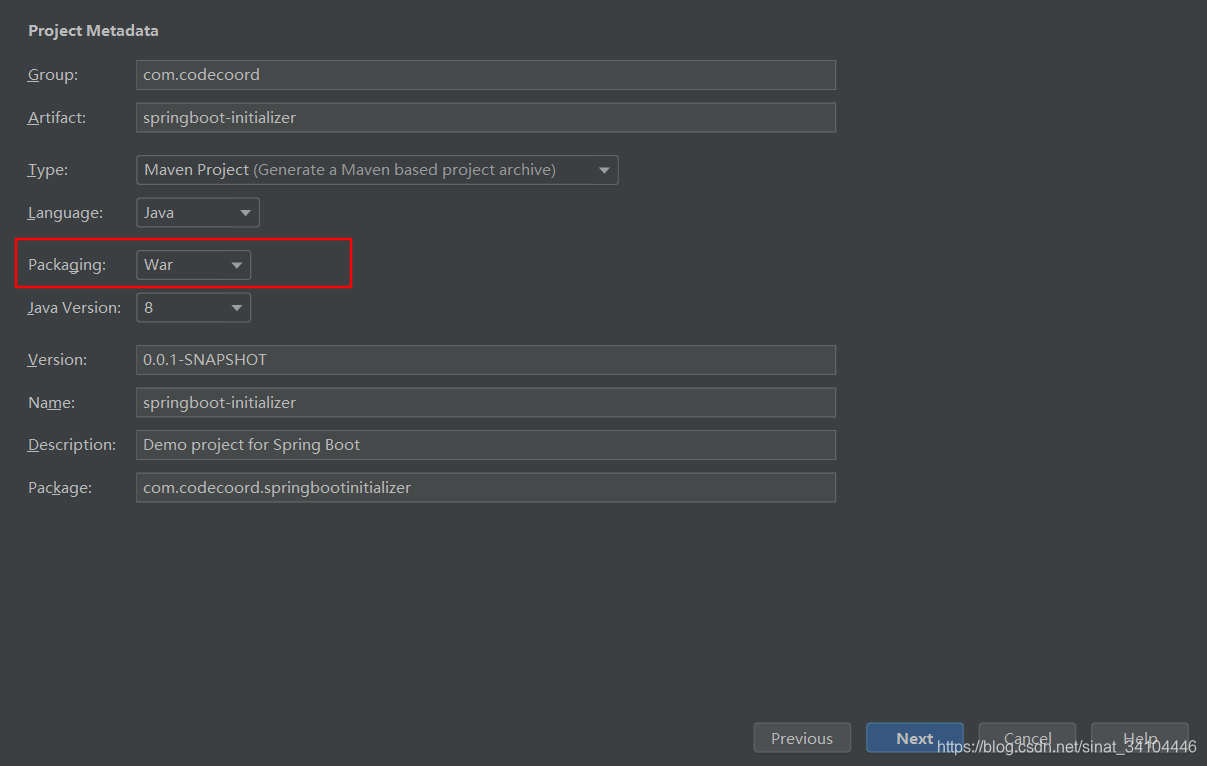The image size is (1207, 766).
Task: Click the Next button
Action: (x=914, y=738)
